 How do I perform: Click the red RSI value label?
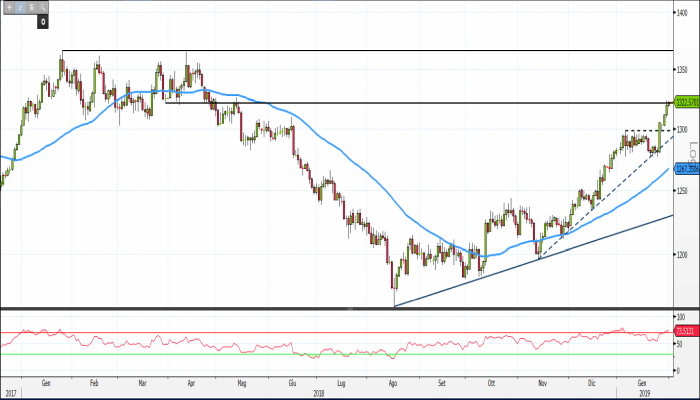pos(685,331)
